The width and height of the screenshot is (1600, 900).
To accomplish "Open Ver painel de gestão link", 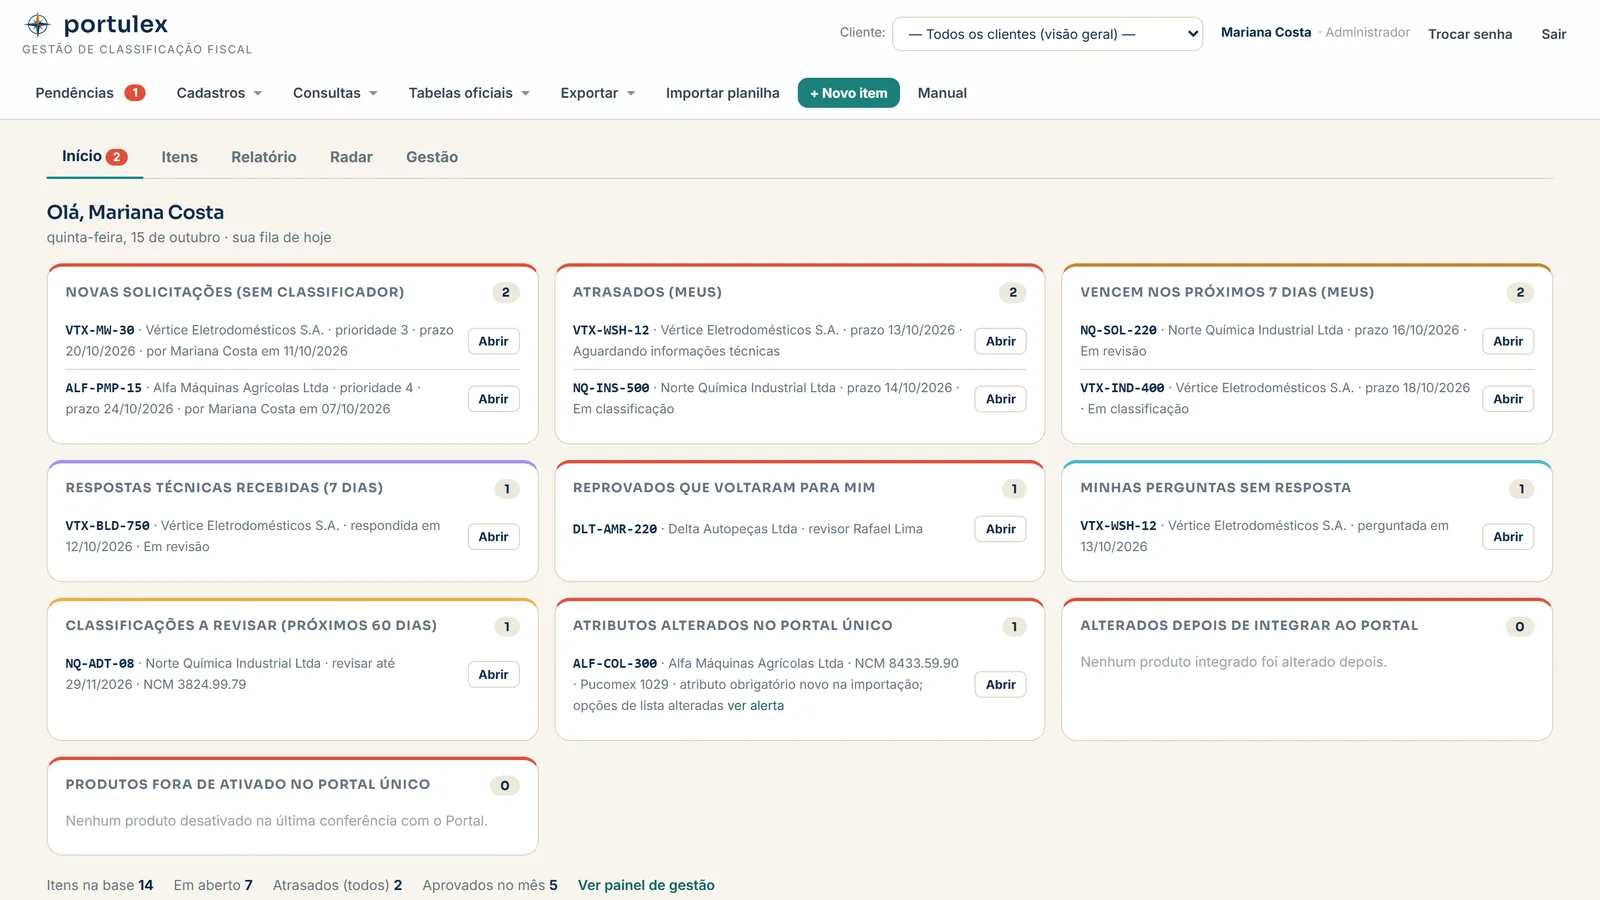I will 646,885.
